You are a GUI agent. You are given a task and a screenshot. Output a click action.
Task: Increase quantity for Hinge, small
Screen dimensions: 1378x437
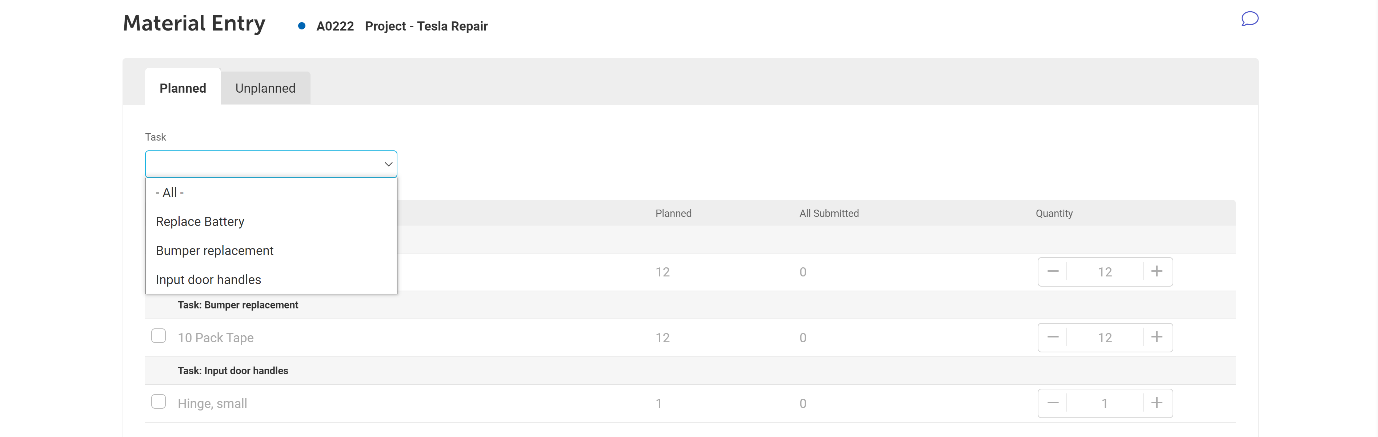tap(1157, 403)
